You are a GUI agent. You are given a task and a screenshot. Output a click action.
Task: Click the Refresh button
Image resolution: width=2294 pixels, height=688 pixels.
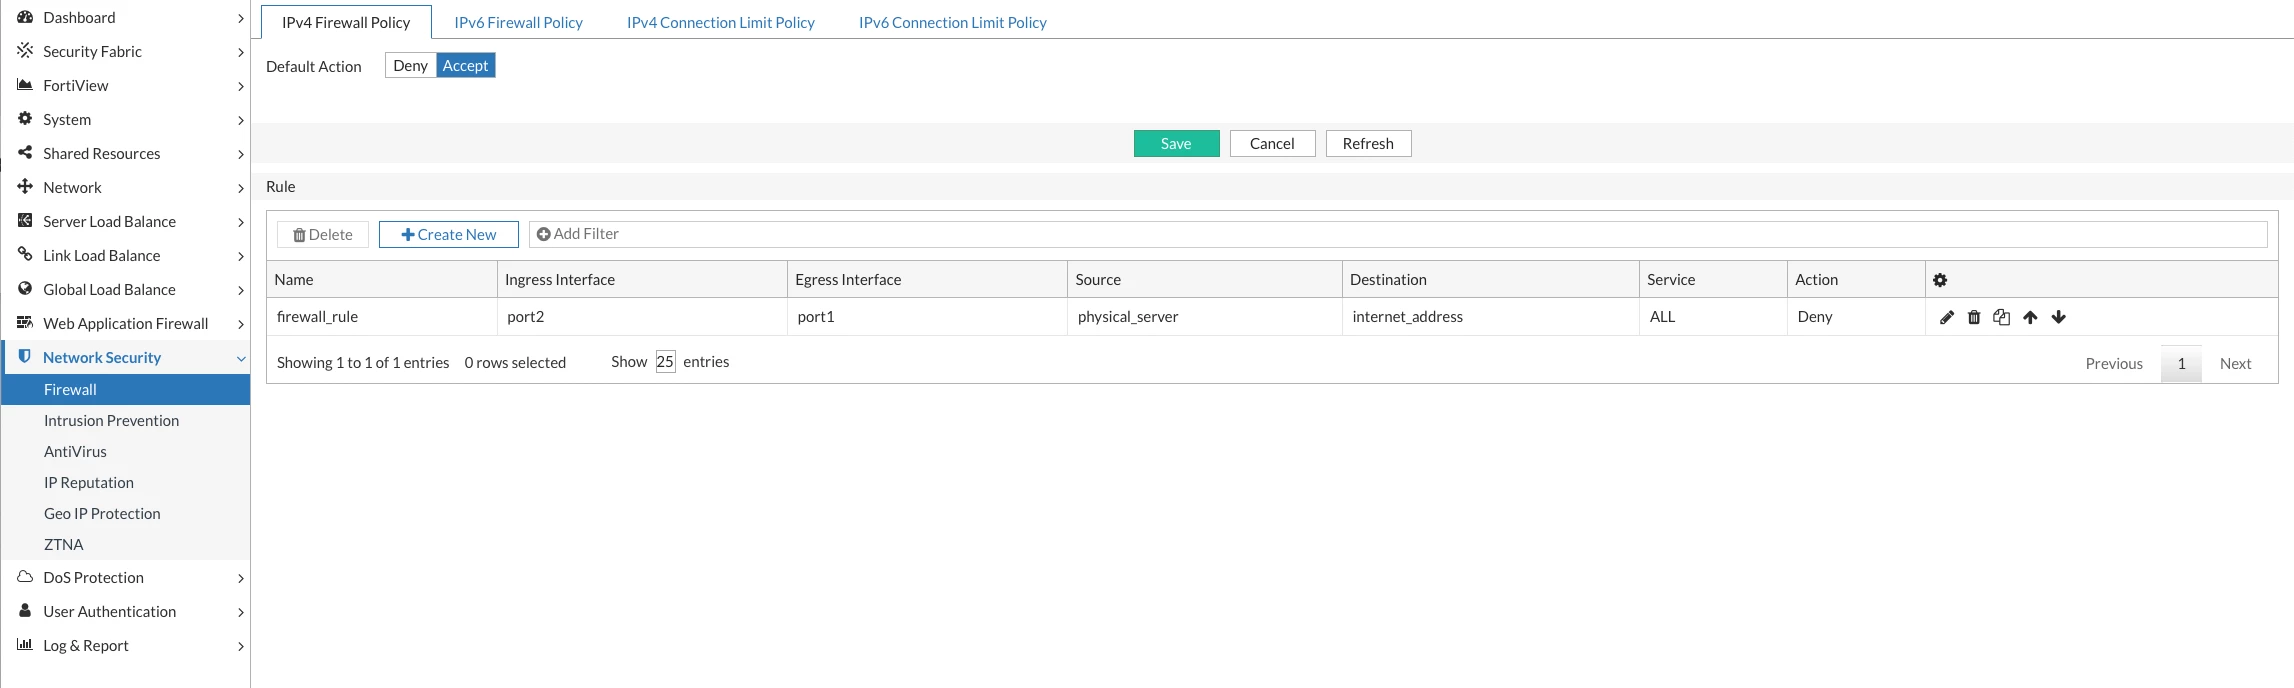click(x=1368, y=143)
